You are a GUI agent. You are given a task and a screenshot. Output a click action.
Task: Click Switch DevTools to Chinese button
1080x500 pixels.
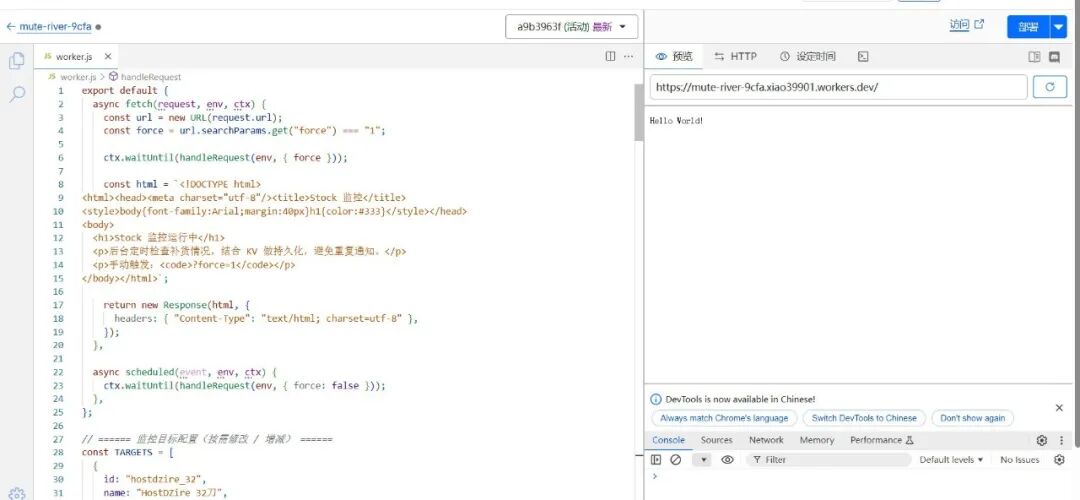pos(864,418)
